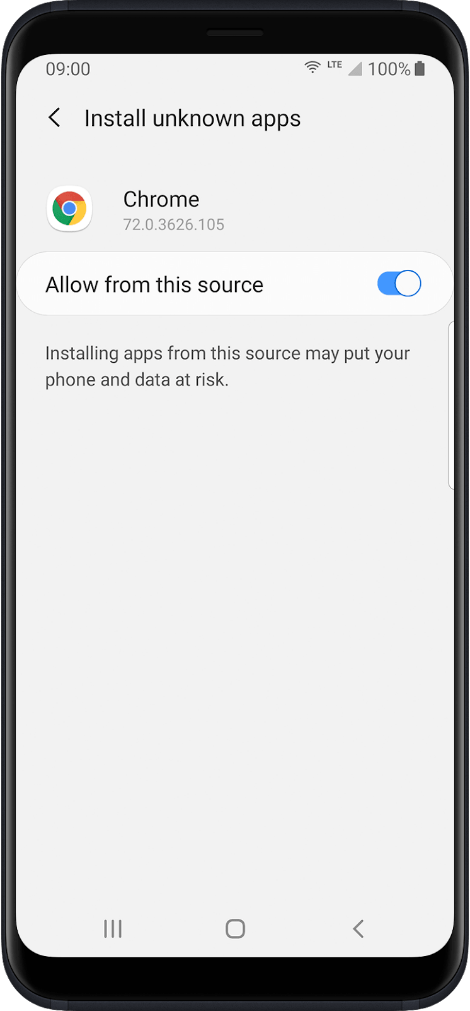This screenshot has height=1011, width=470.
Task: Open recent apps from navigation bar
Action: 112,928
